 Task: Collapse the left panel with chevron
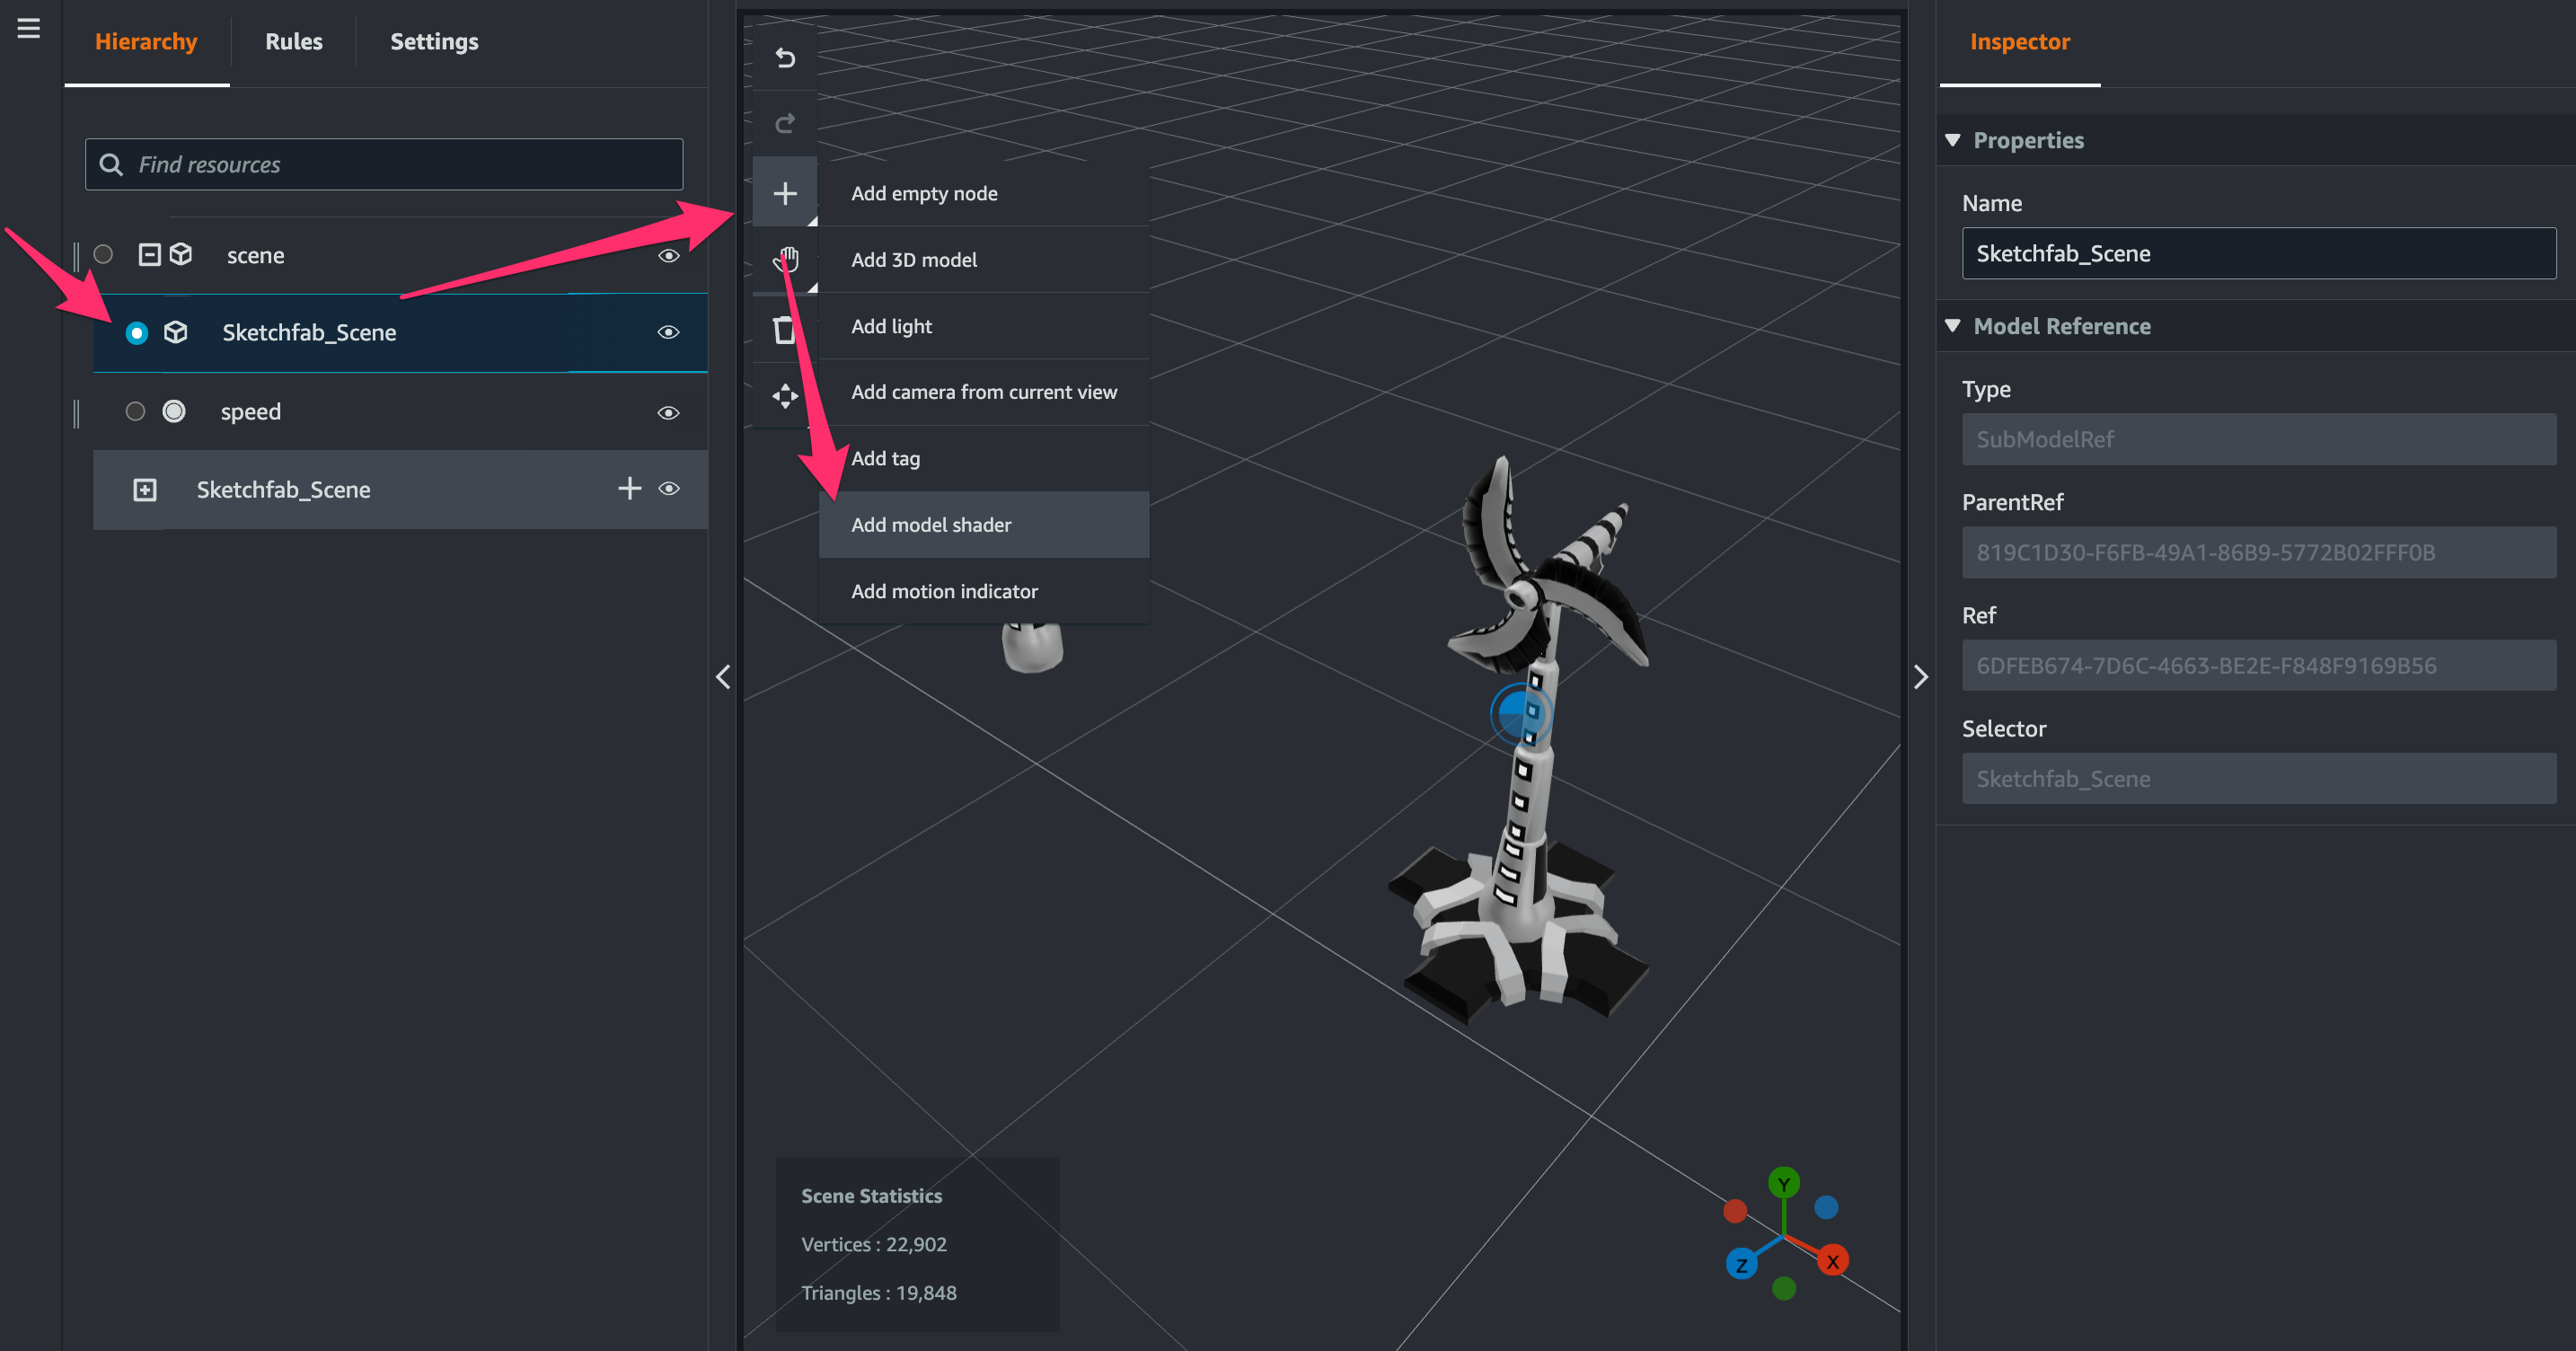click(x=723, y=677)
